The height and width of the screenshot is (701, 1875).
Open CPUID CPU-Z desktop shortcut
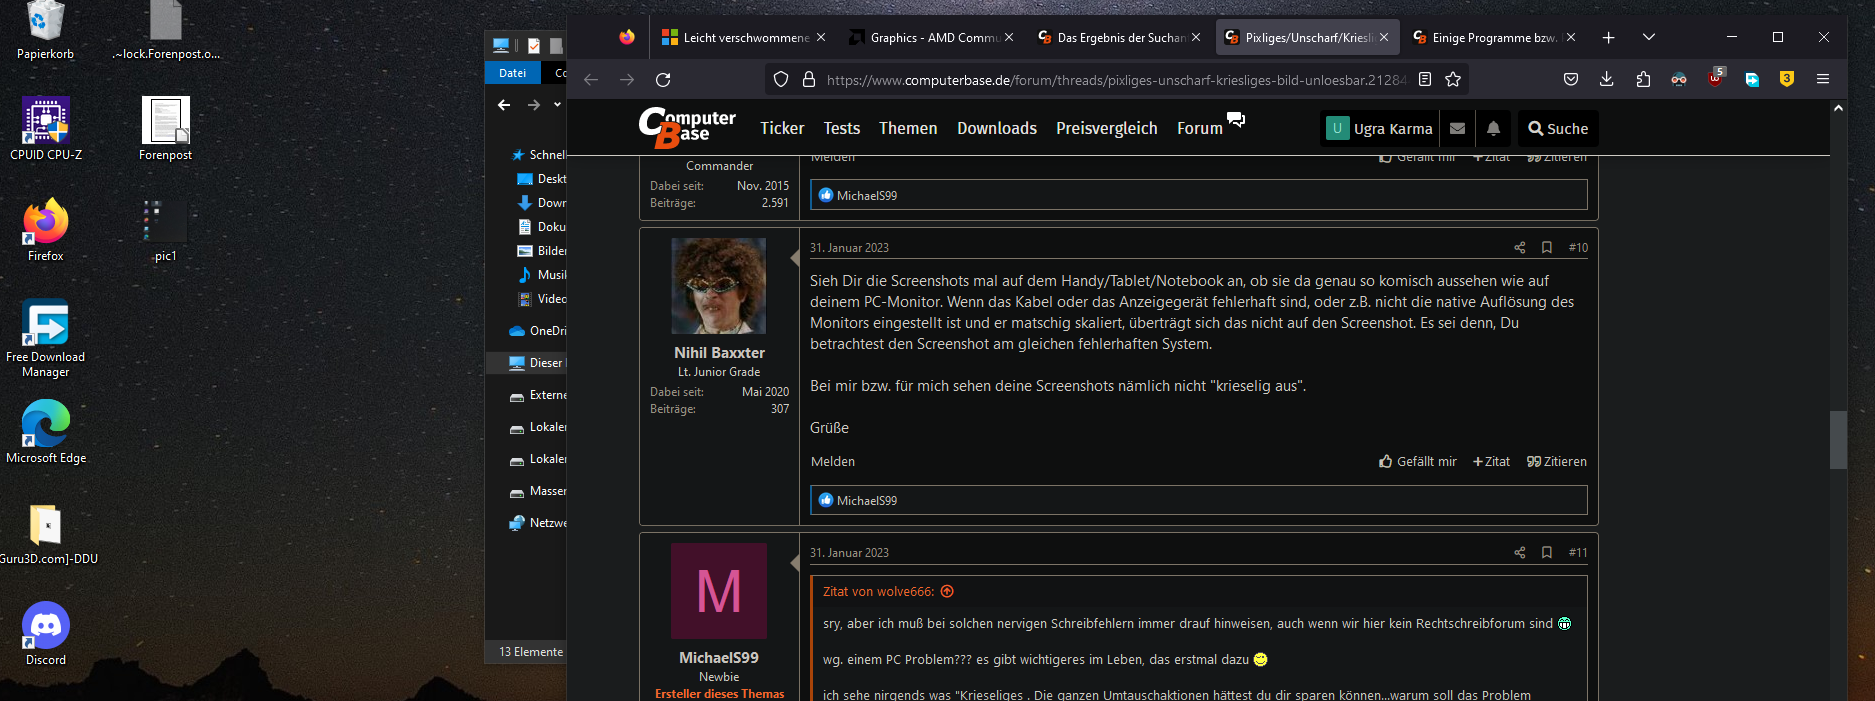pos(46,128)
